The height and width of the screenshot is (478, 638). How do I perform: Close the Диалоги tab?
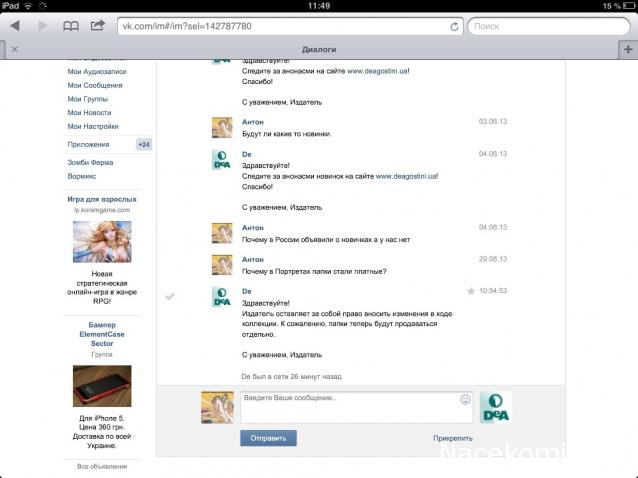pos(13,47)
